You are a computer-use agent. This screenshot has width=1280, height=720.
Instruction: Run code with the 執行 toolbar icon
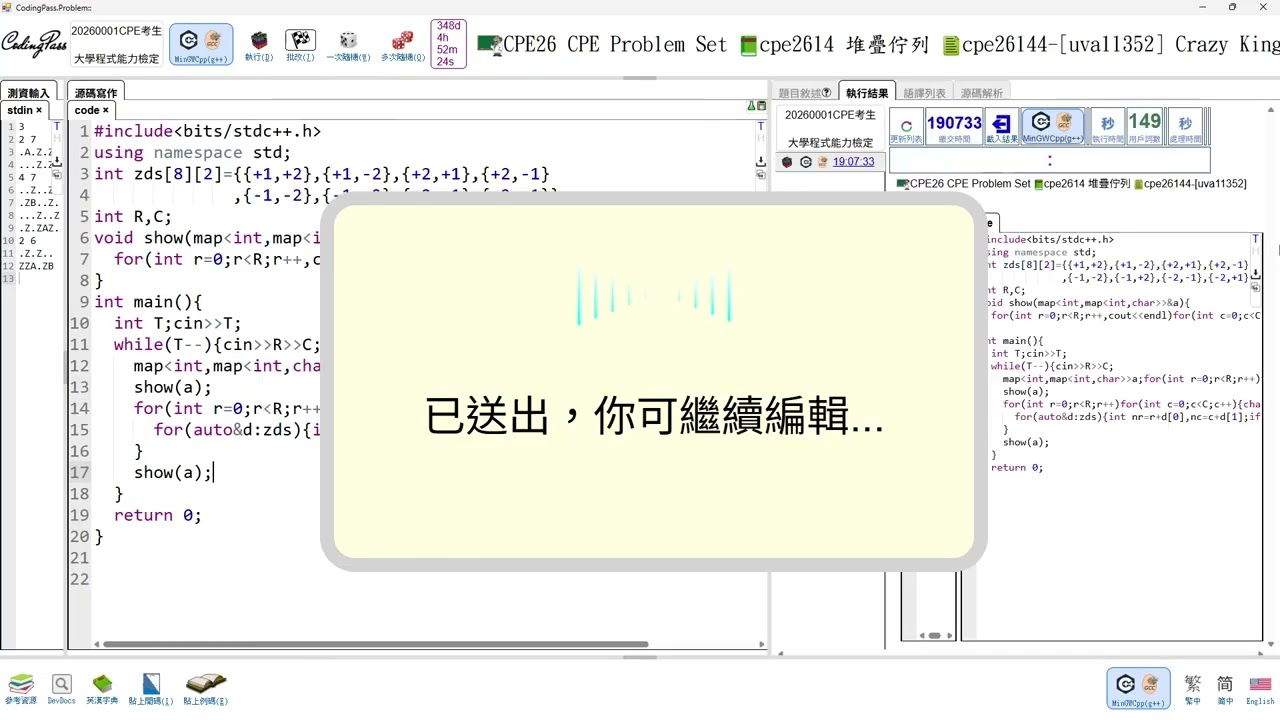259,45
